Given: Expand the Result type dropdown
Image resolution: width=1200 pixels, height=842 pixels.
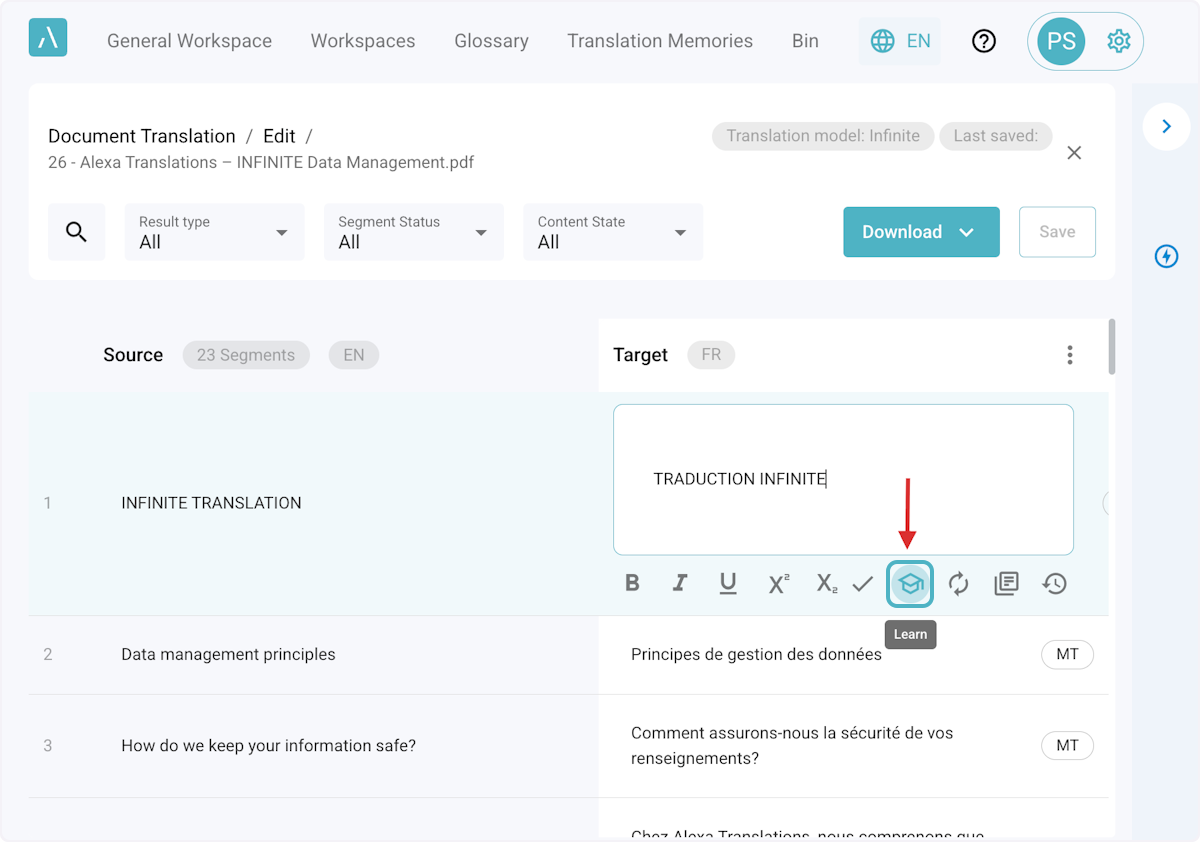Looking at the screenshot, I should point(214,232).
